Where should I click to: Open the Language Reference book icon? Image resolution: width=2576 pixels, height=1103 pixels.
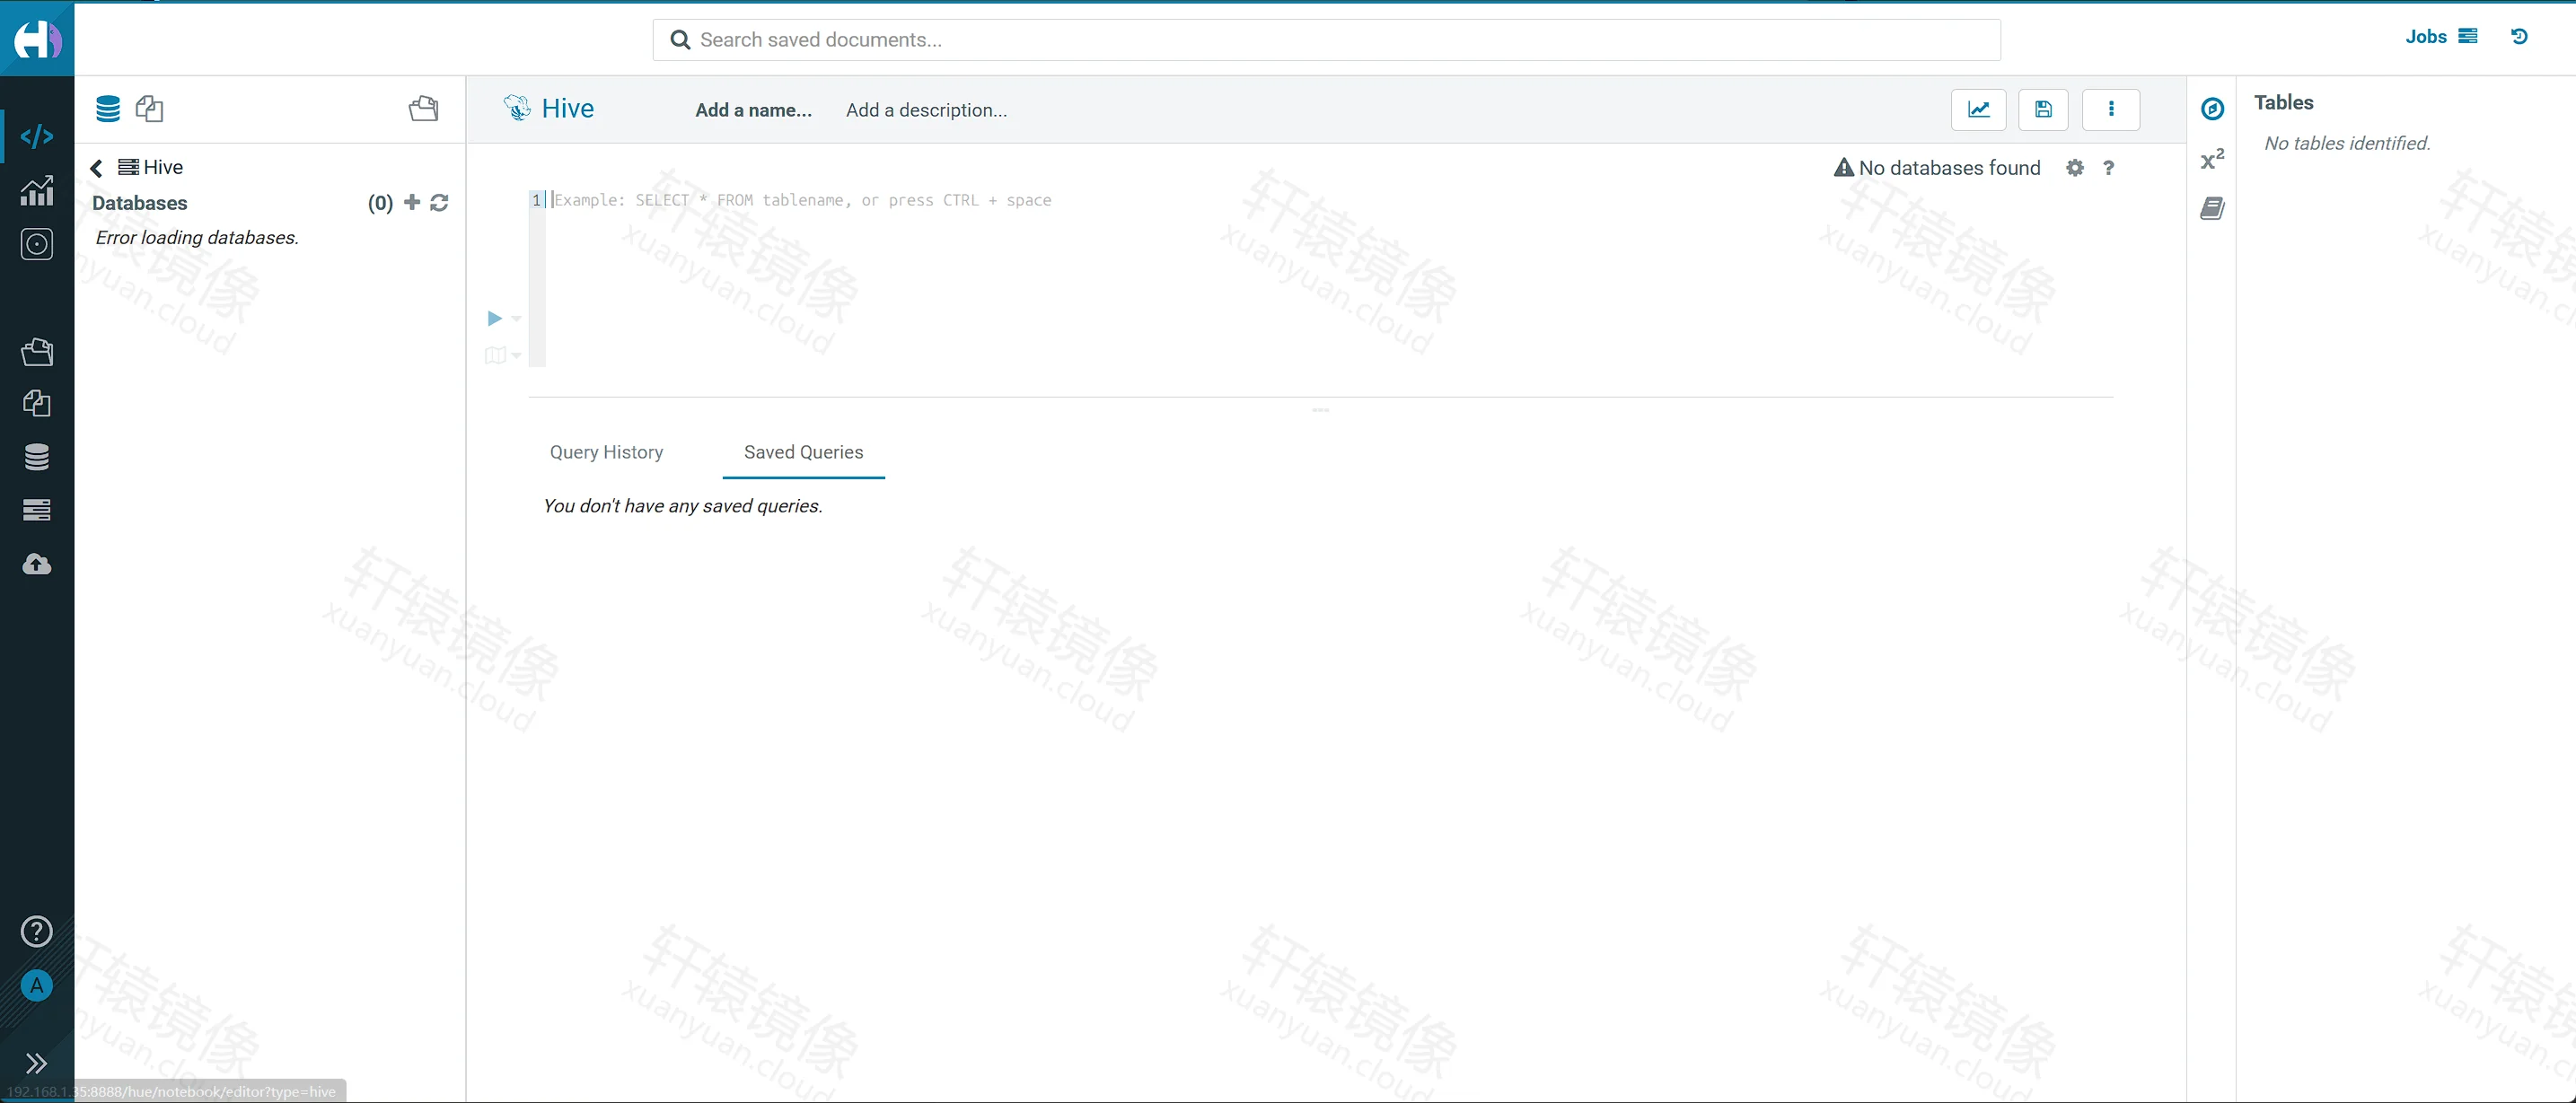click(x=2212, y=208)
